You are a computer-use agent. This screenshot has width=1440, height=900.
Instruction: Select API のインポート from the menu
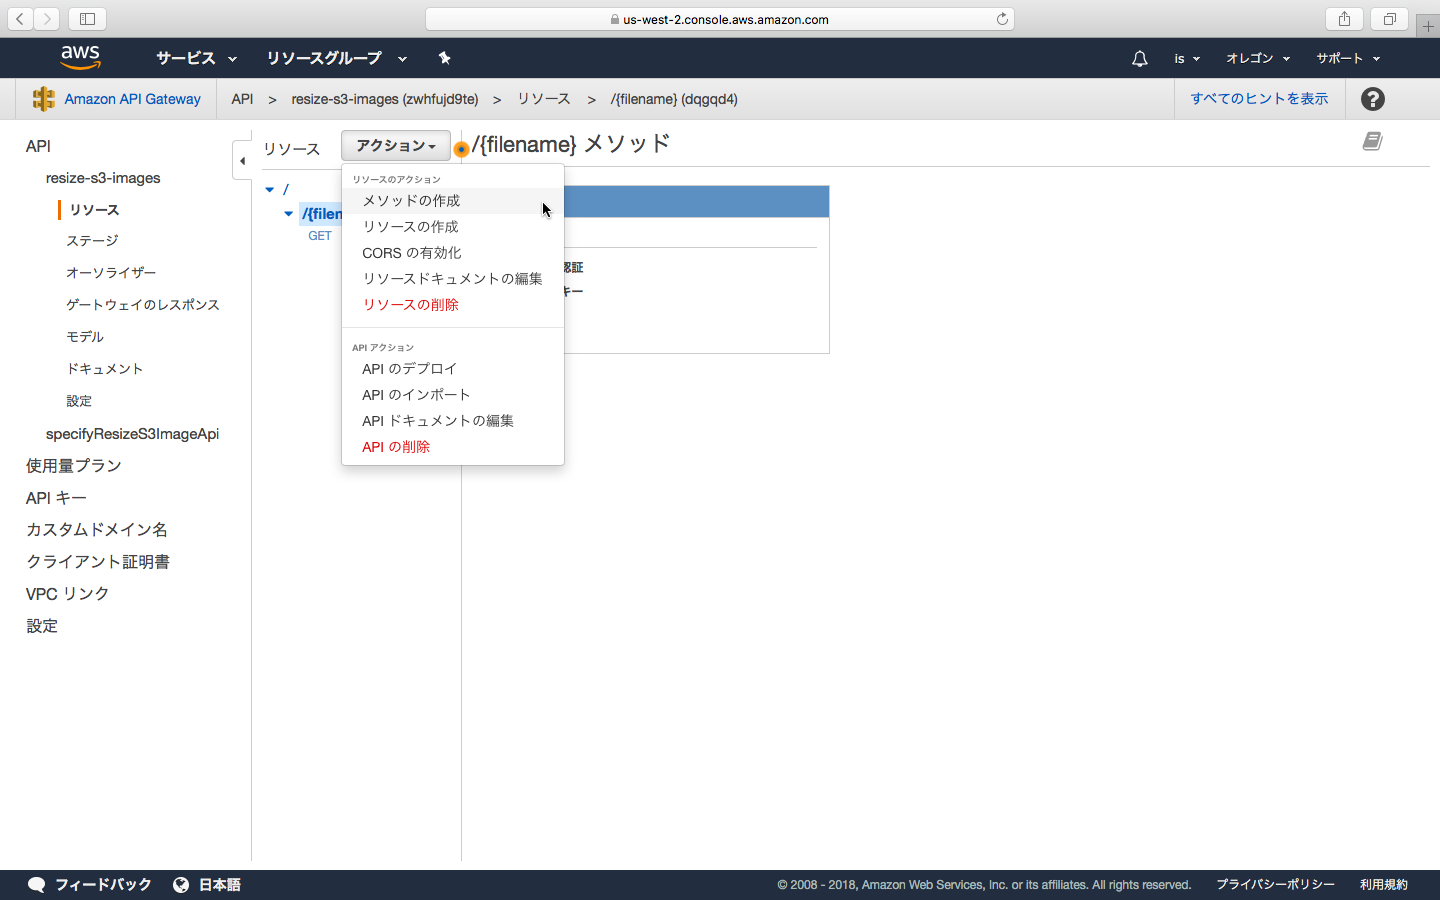point(453,395)
